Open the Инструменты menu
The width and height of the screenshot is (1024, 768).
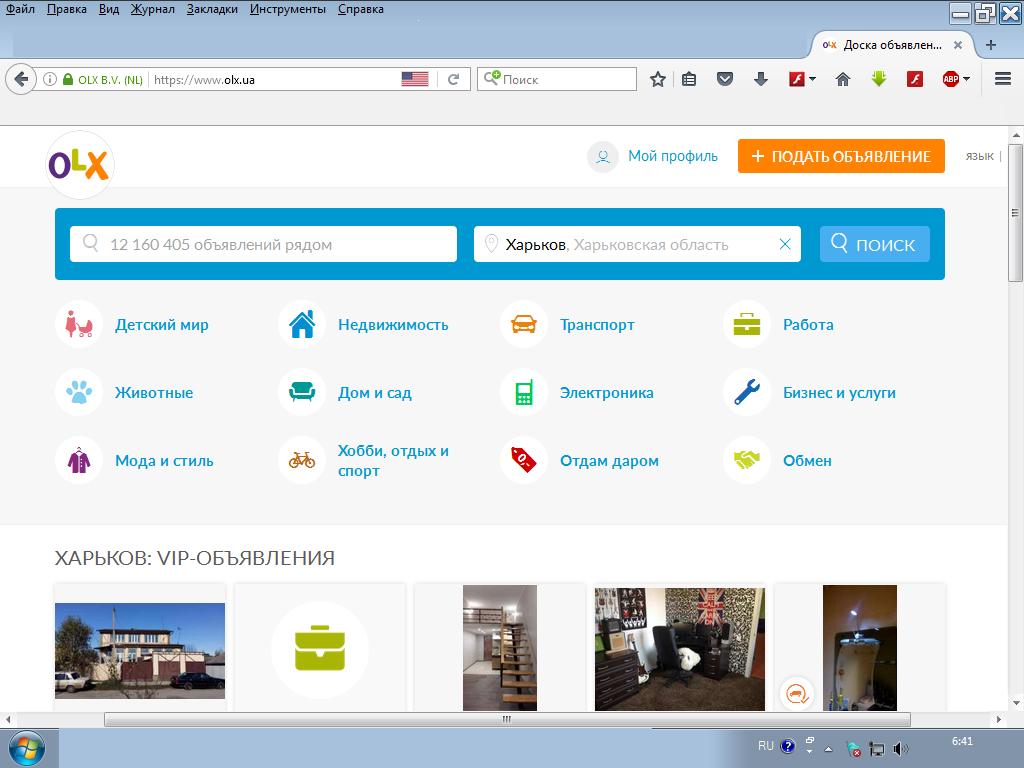pos(287,9)
